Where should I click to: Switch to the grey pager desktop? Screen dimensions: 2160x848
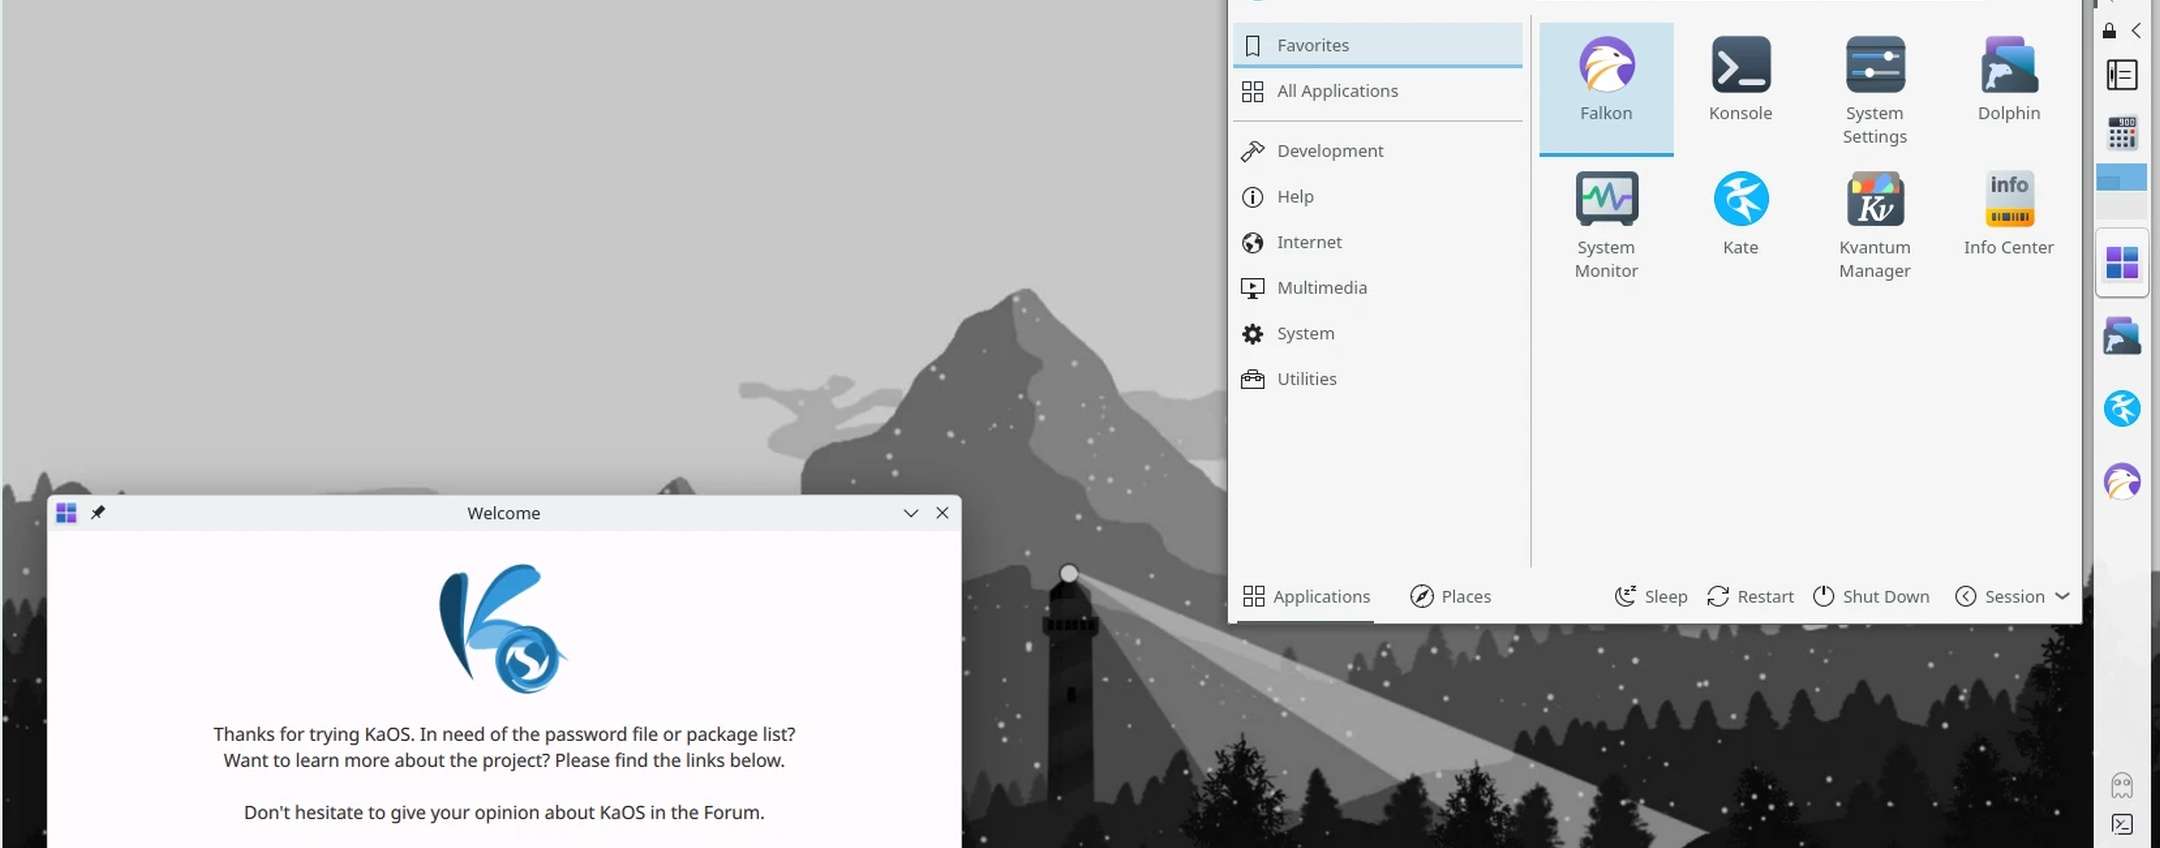pyautogui.click(x=2122, y=205)
